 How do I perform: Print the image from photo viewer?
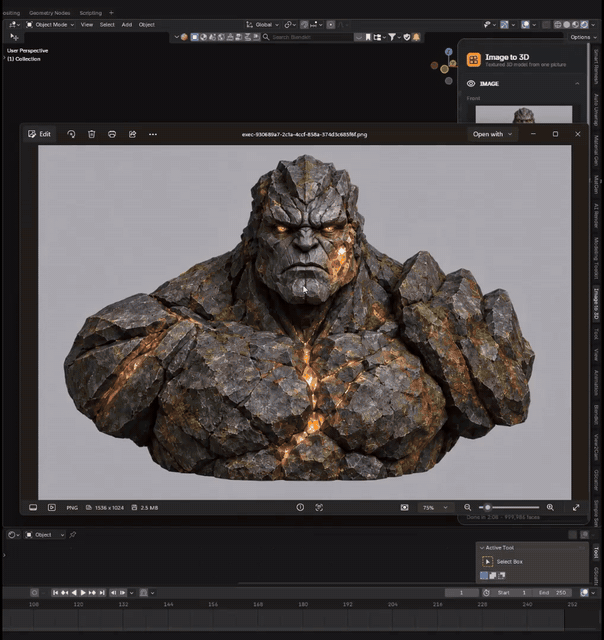[x=112, y=134]
